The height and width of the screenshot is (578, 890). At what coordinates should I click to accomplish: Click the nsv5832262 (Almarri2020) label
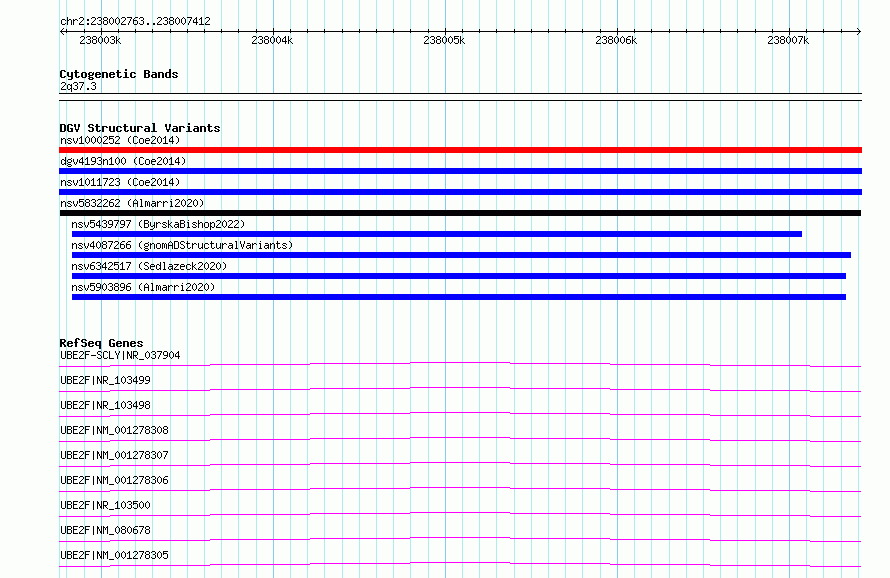[x=132, y=203]
